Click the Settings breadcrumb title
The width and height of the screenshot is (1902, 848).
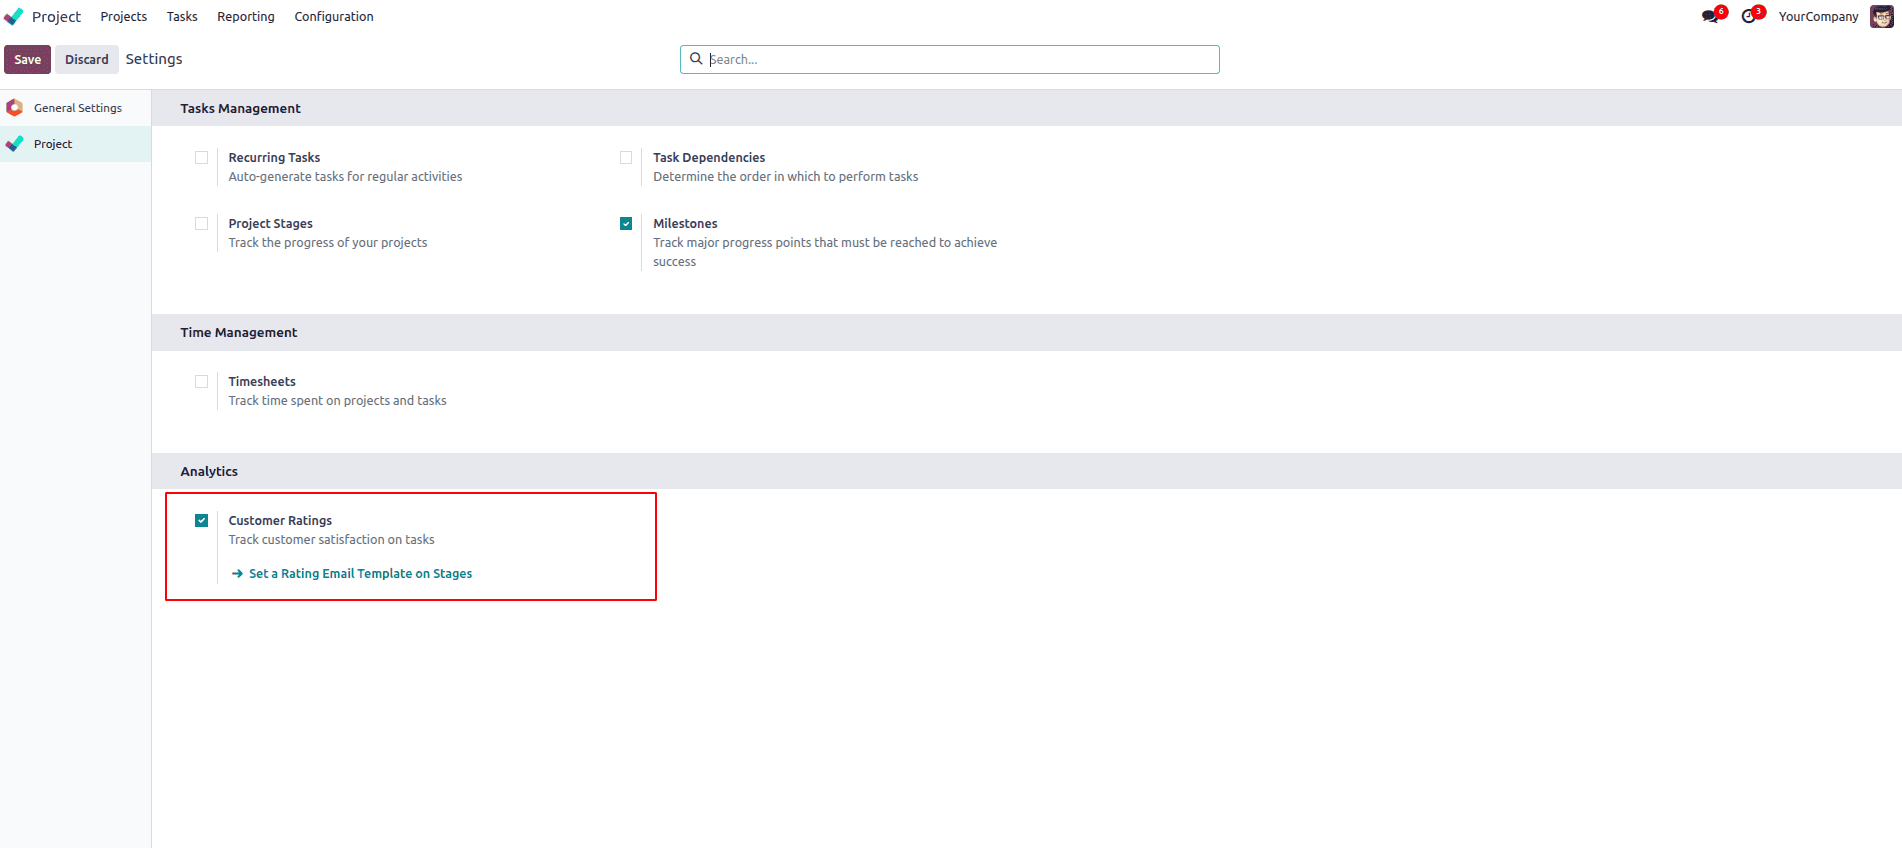click(x=154, y=59)
